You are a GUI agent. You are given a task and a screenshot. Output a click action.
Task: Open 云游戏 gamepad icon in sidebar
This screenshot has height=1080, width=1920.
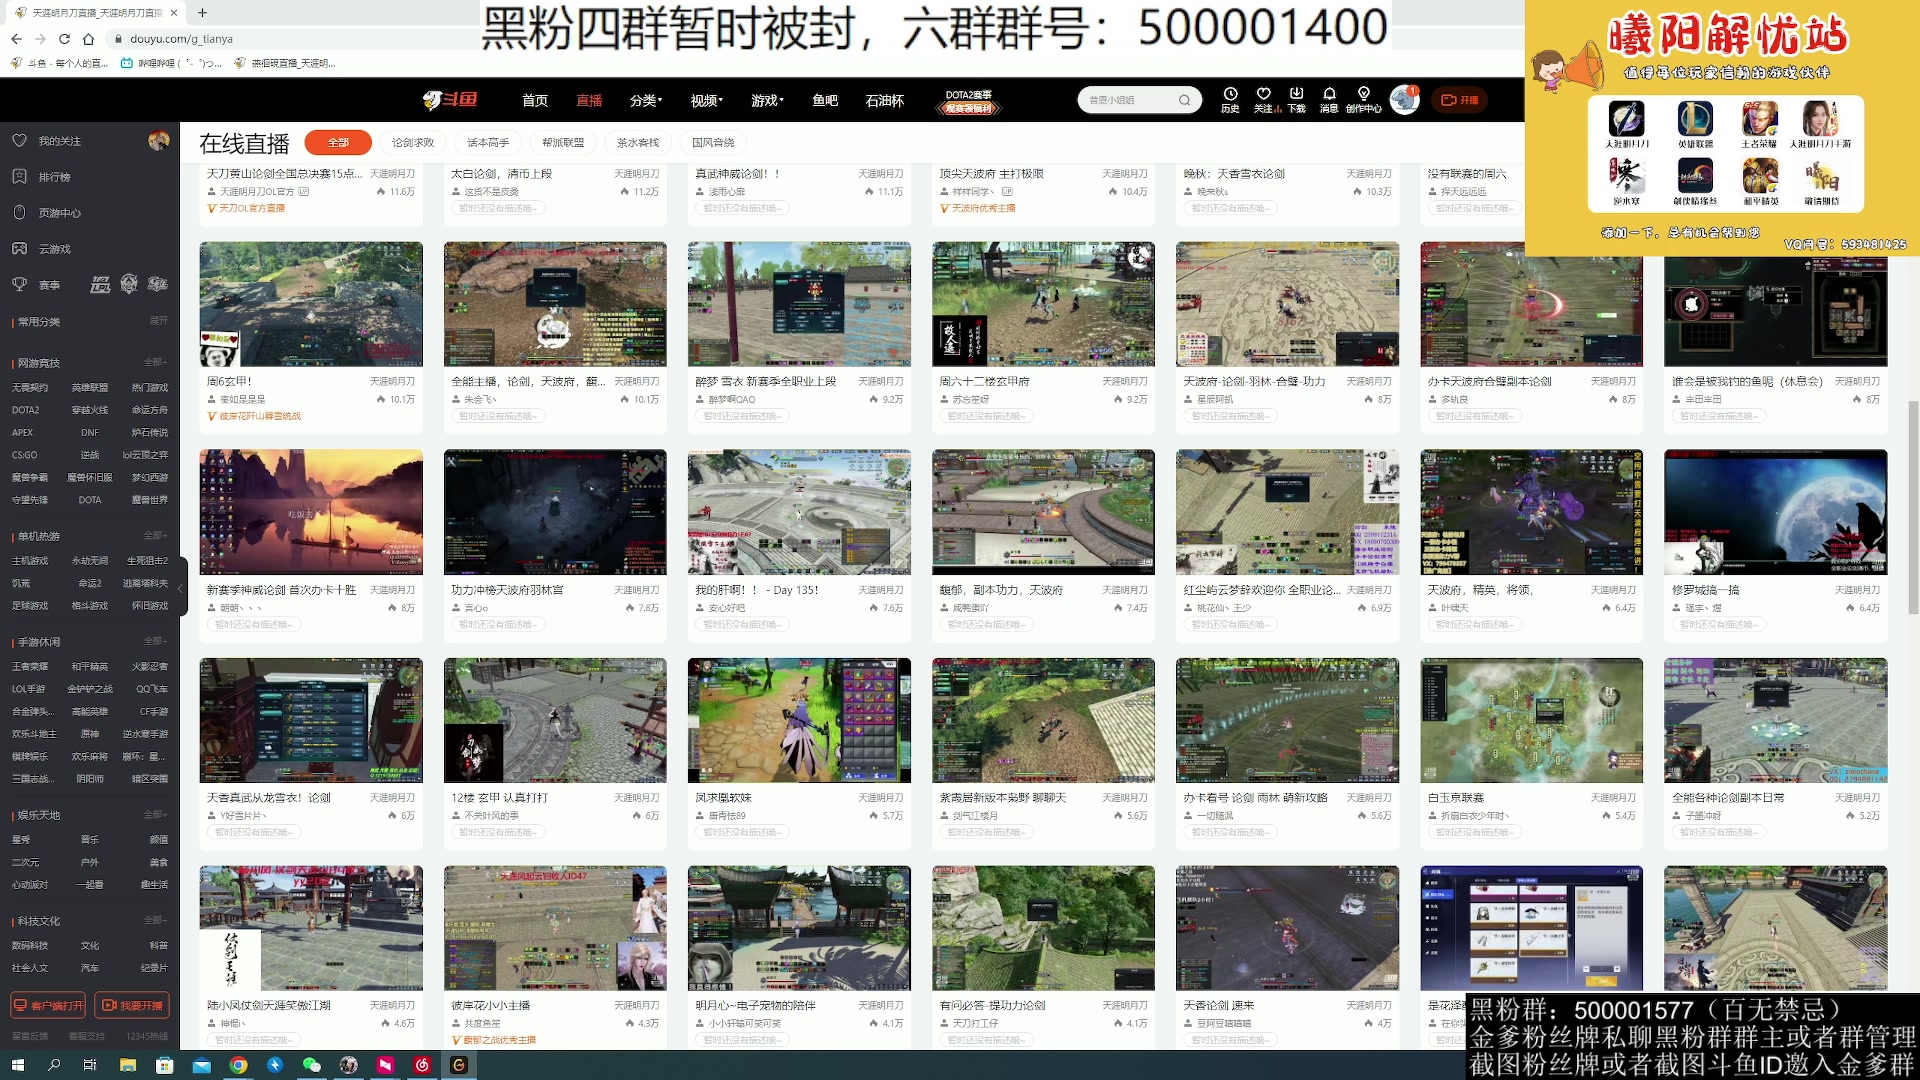[20, 248]
